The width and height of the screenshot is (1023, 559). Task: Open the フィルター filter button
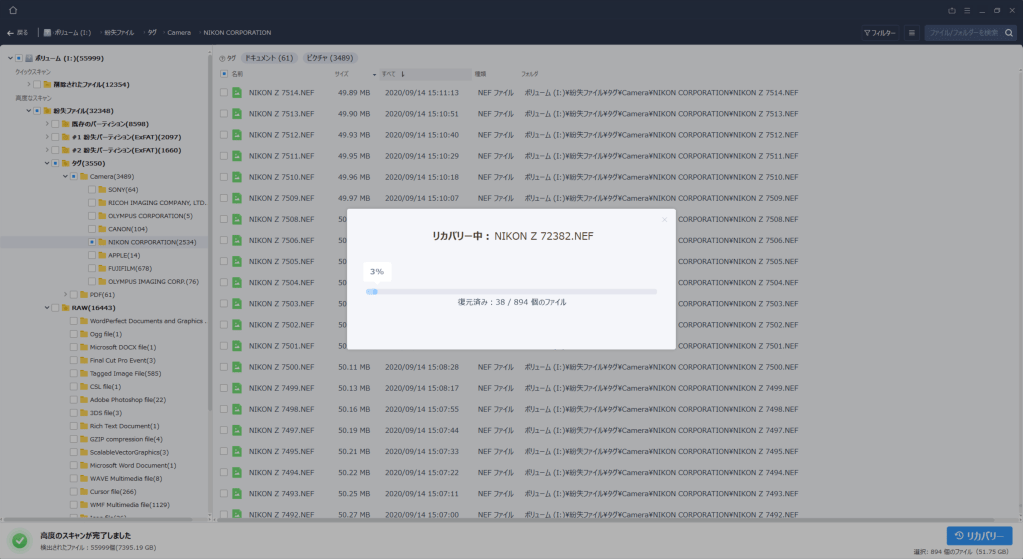(880, 32)
